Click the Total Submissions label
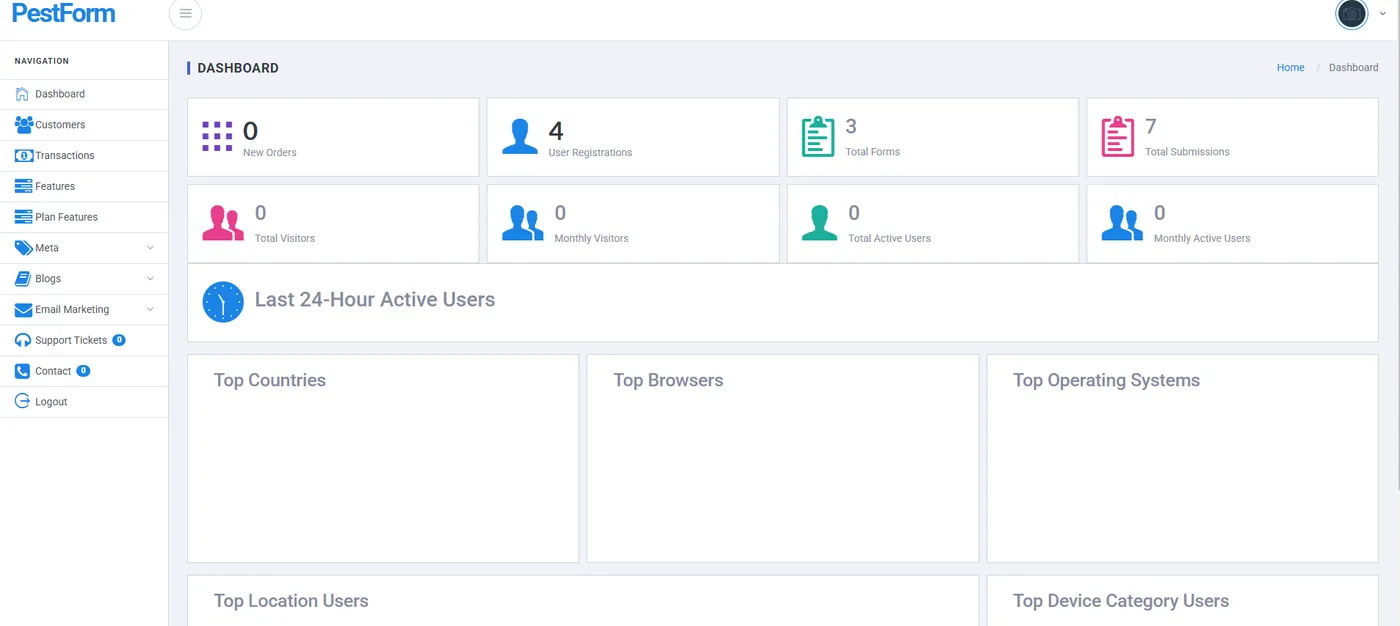1400x626 pixels. pos(1187,152)
